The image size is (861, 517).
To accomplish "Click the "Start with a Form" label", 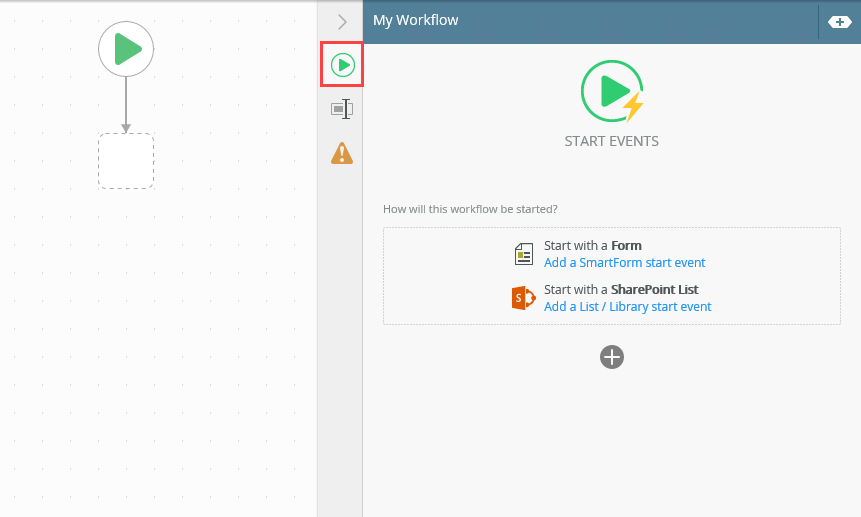I will click(x=592, y=245).
